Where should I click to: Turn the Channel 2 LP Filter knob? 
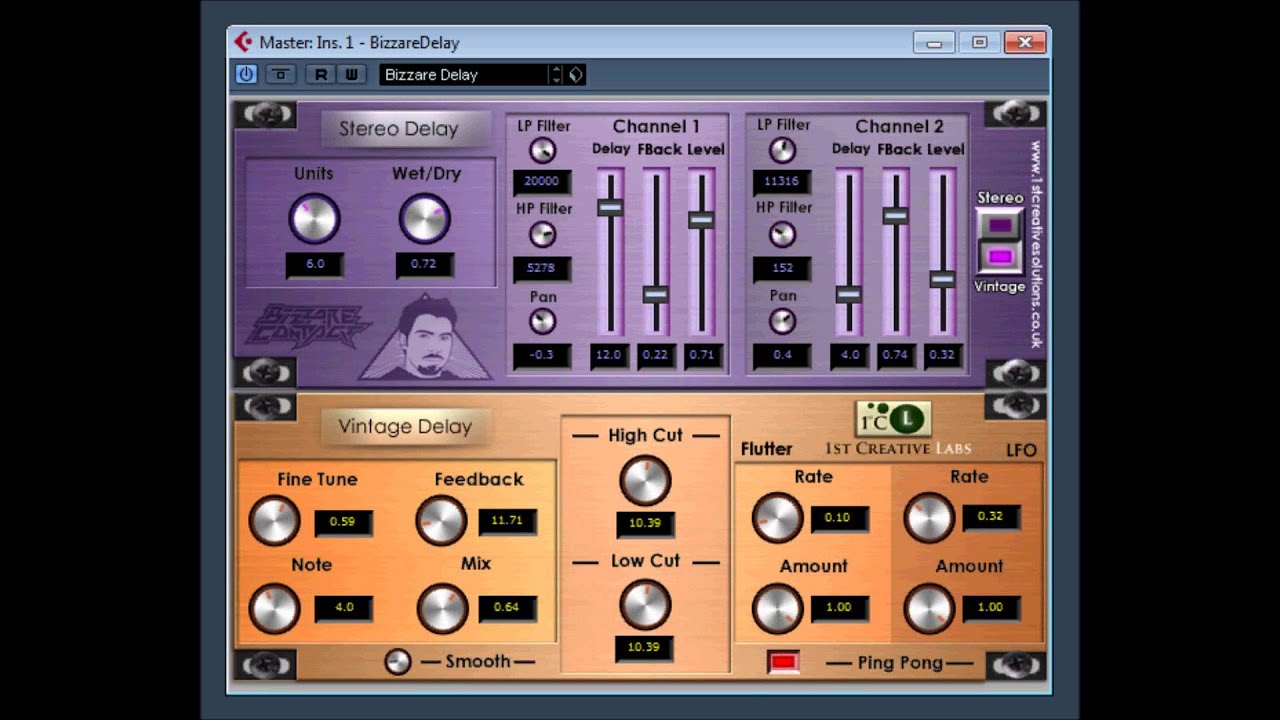782,150
